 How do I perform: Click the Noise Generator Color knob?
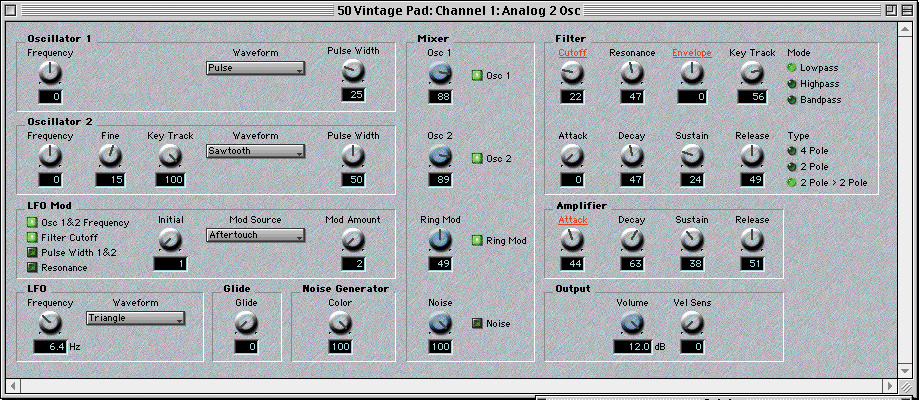coord(340,323)
